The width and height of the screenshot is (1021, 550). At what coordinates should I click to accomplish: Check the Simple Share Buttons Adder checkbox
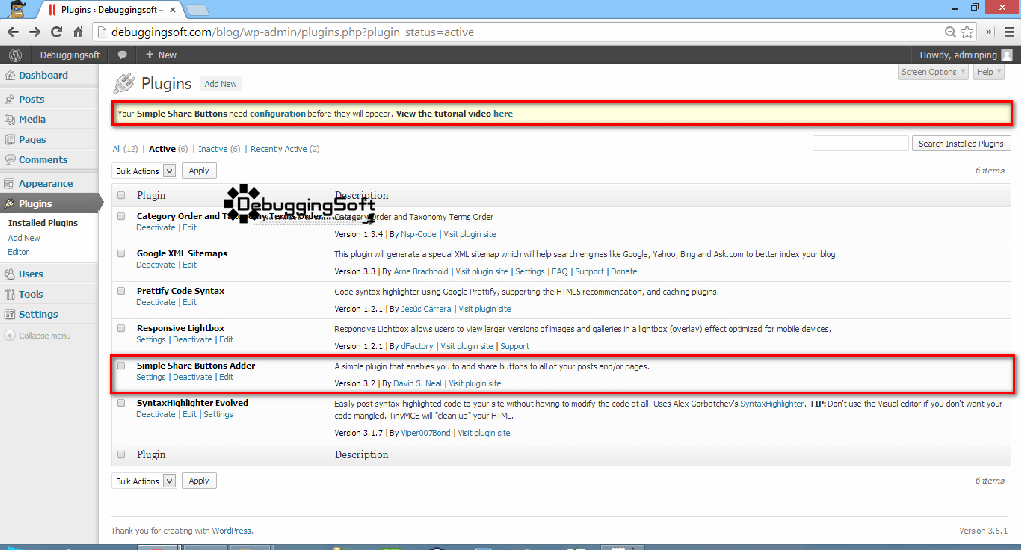coord(121,366)
